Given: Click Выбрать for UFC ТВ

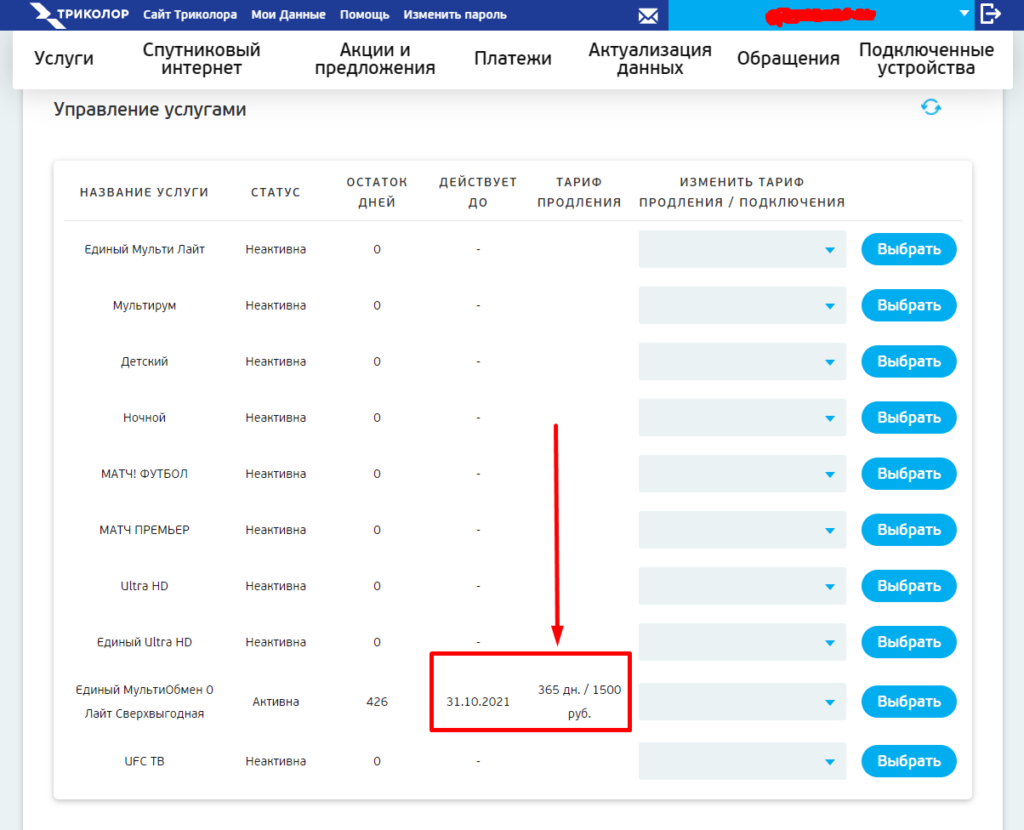Looking at the screenshot, I should click(x=908, y=761).
